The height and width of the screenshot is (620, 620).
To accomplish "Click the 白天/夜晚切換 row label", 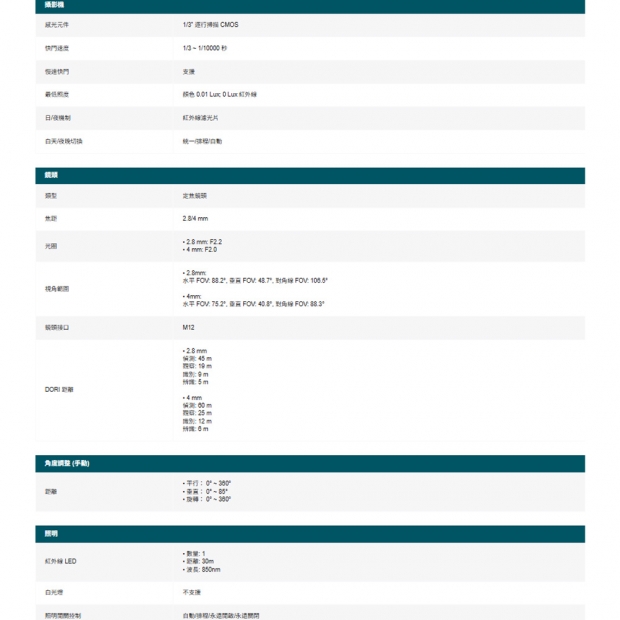I will [64, 141].
